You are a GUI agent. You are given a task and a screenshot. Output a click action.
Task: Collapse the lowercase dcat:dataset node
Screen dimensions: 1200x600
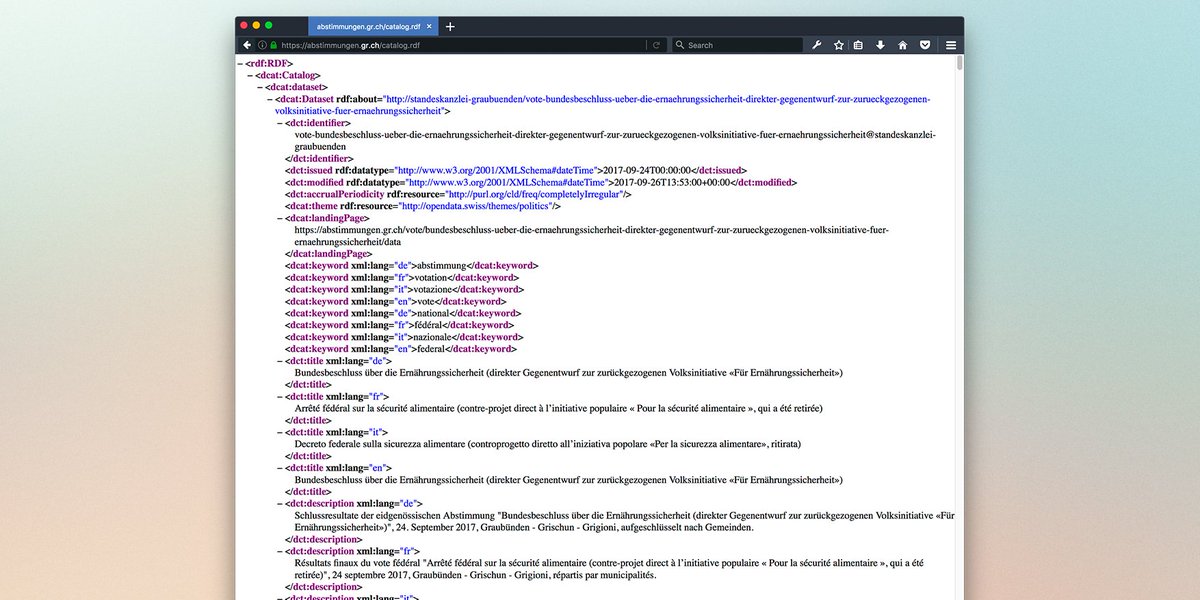260,87
